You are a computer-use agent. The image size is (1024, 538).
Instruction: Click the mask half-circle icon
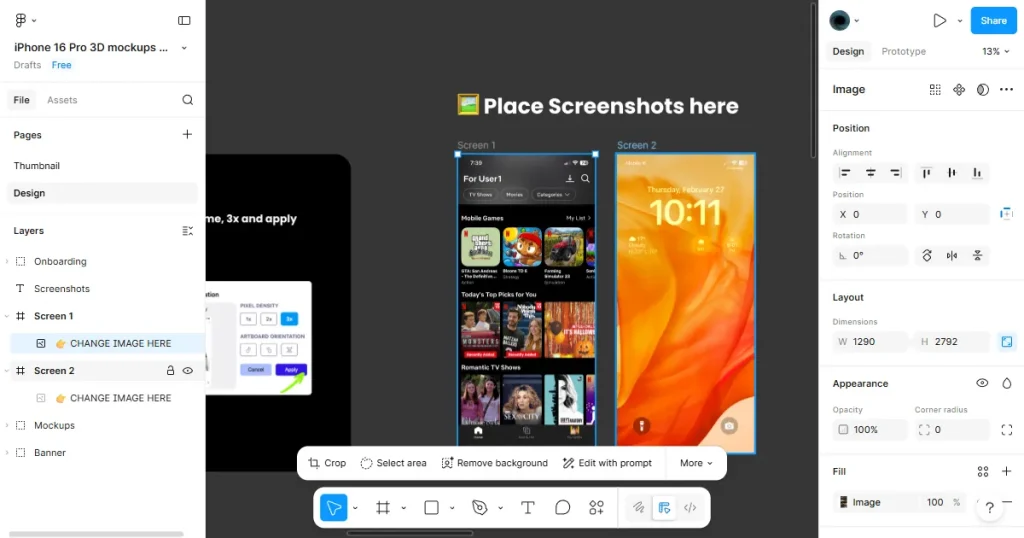(982, 89)
